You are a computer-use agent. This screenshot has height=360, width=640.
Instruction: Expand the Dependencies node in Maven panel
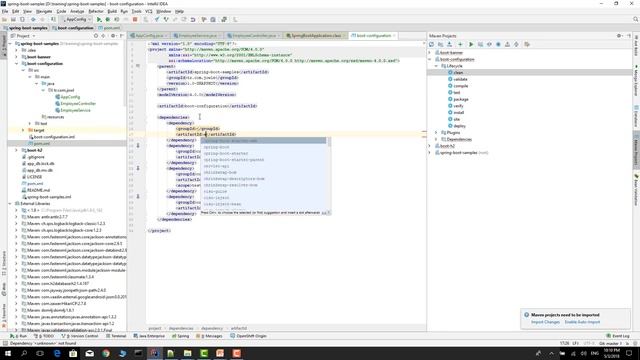436,139
